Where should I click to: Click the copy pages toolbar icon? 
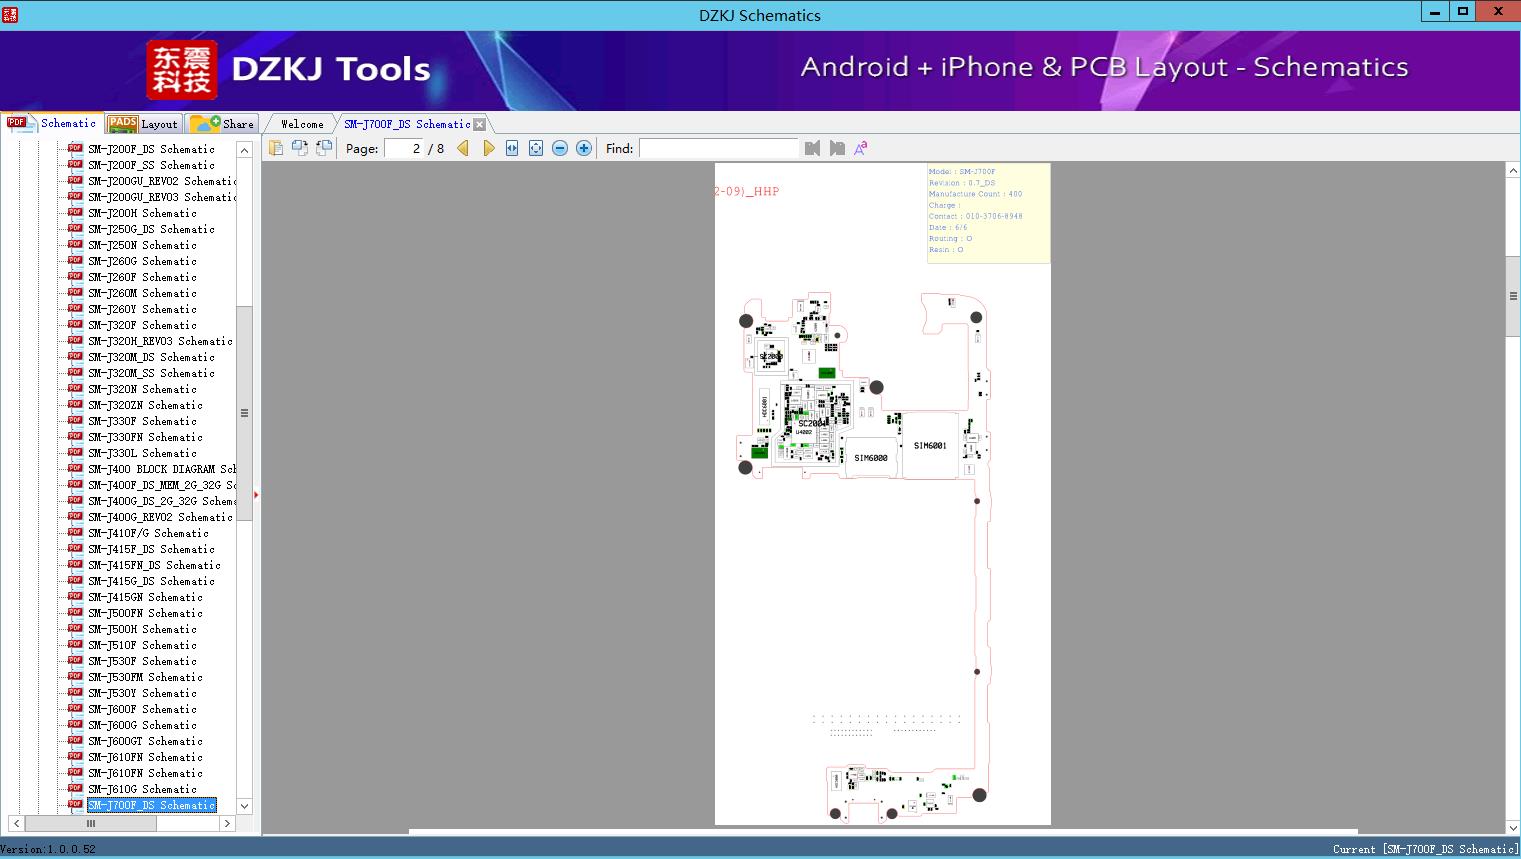tap(275, 148)
